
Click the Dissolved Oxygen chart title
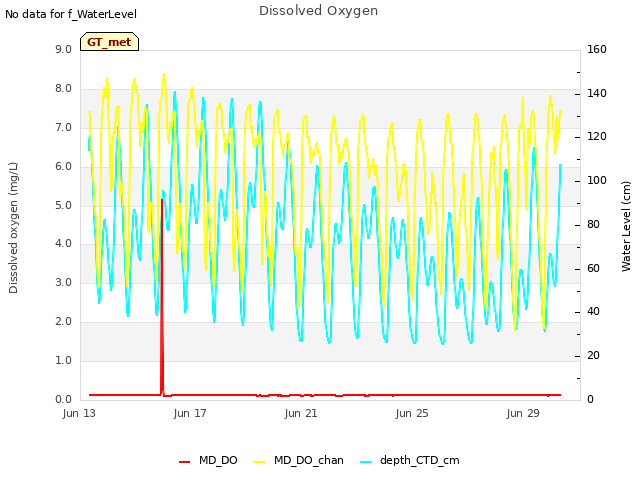[x=318, y=11]
